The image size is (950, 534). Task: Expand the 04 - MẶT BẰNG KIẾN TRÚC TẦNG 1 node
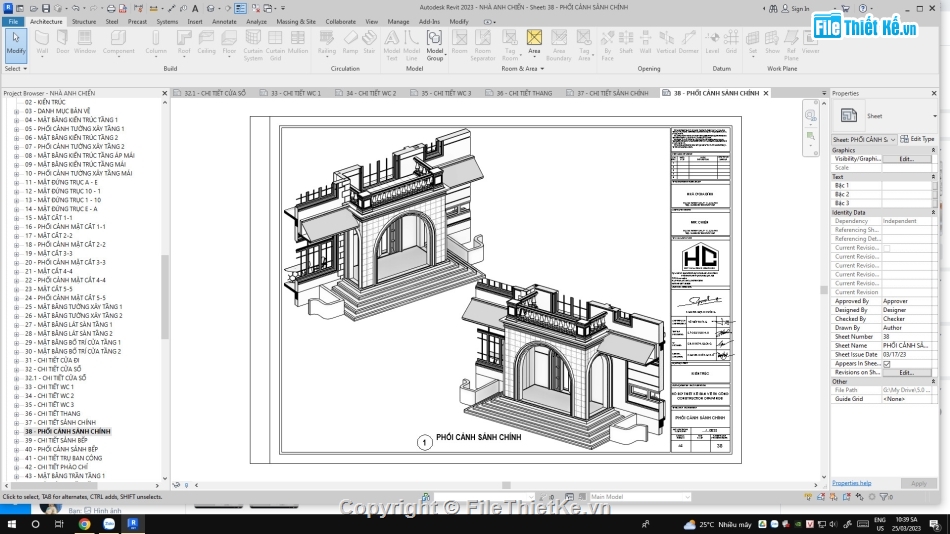16,120
